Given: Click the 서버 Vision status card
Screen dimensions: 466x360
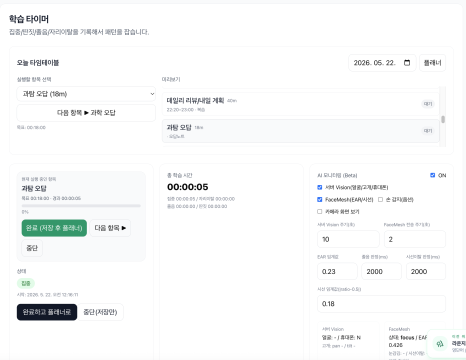Looking at the screenshot, I should coord(348,341).
